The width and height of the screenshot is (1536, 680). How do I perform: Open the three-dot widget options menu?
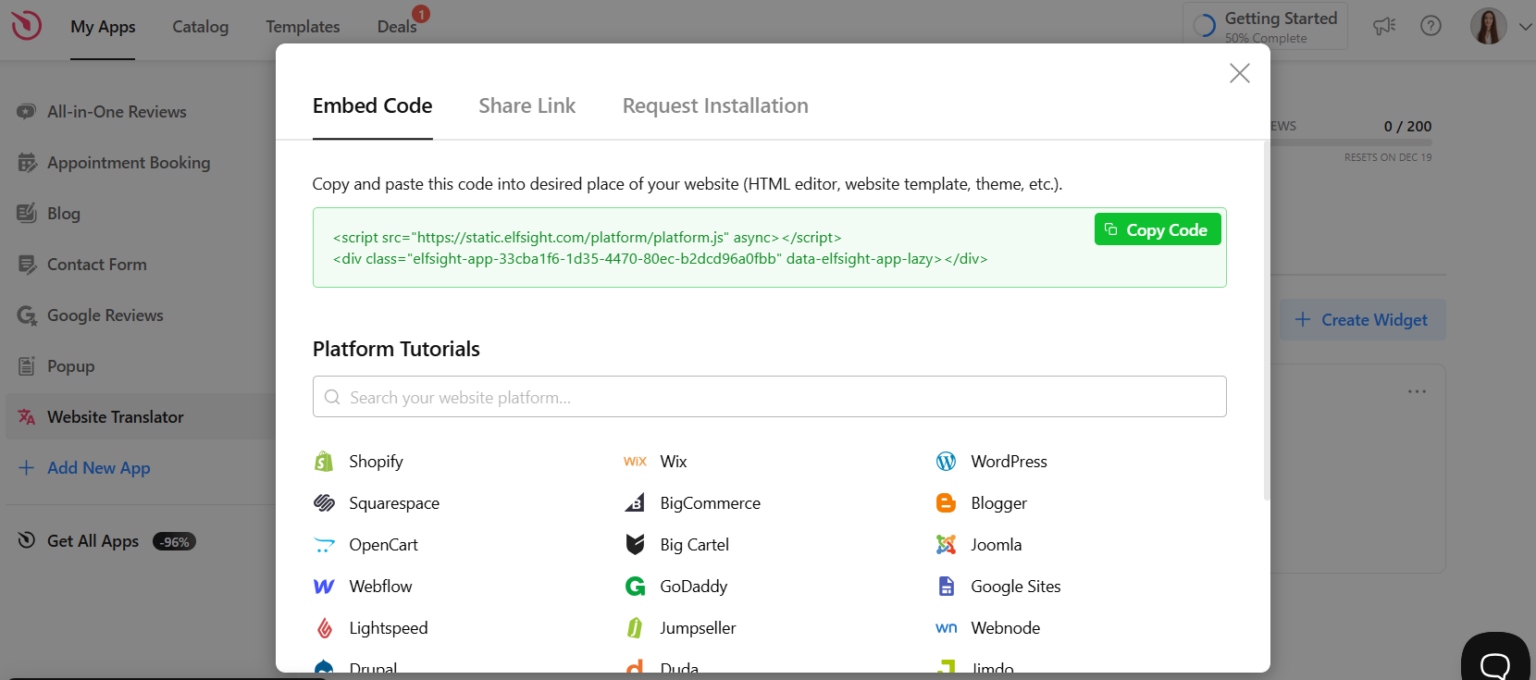1416,391
